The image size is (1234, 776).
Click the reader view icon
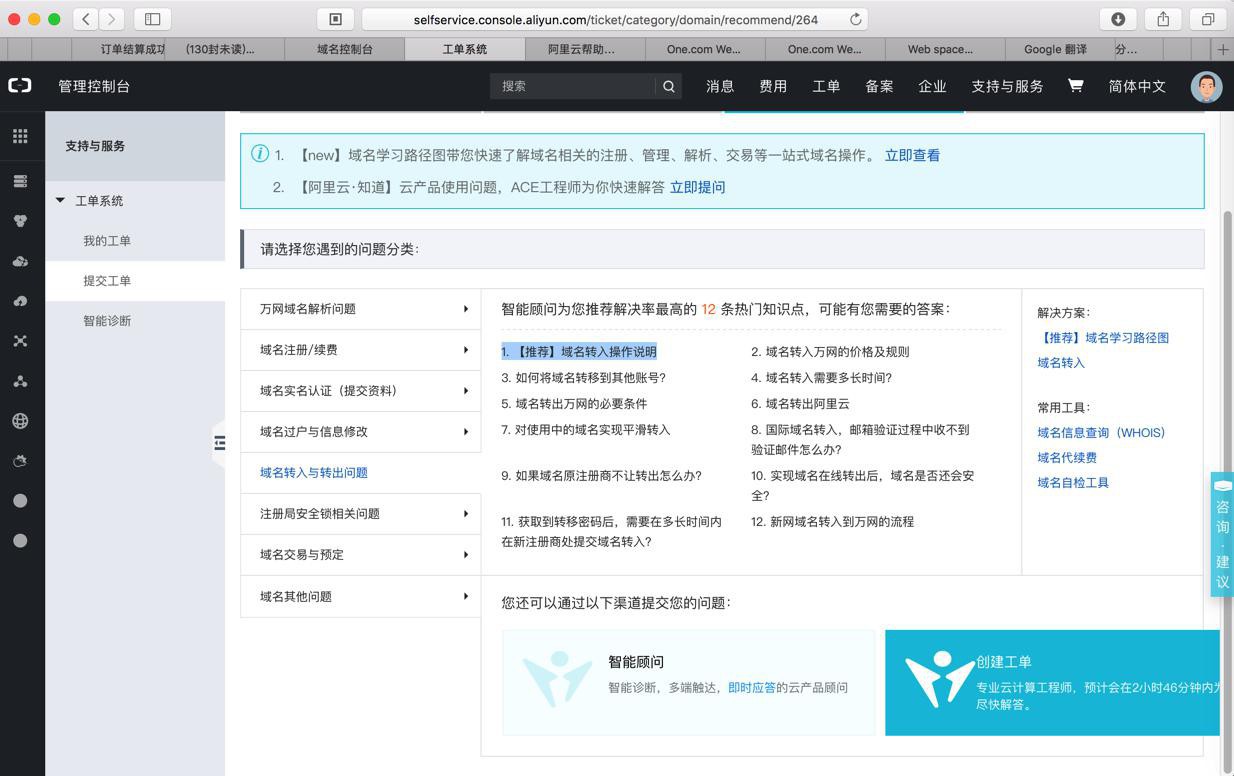(x=336, y=19)
